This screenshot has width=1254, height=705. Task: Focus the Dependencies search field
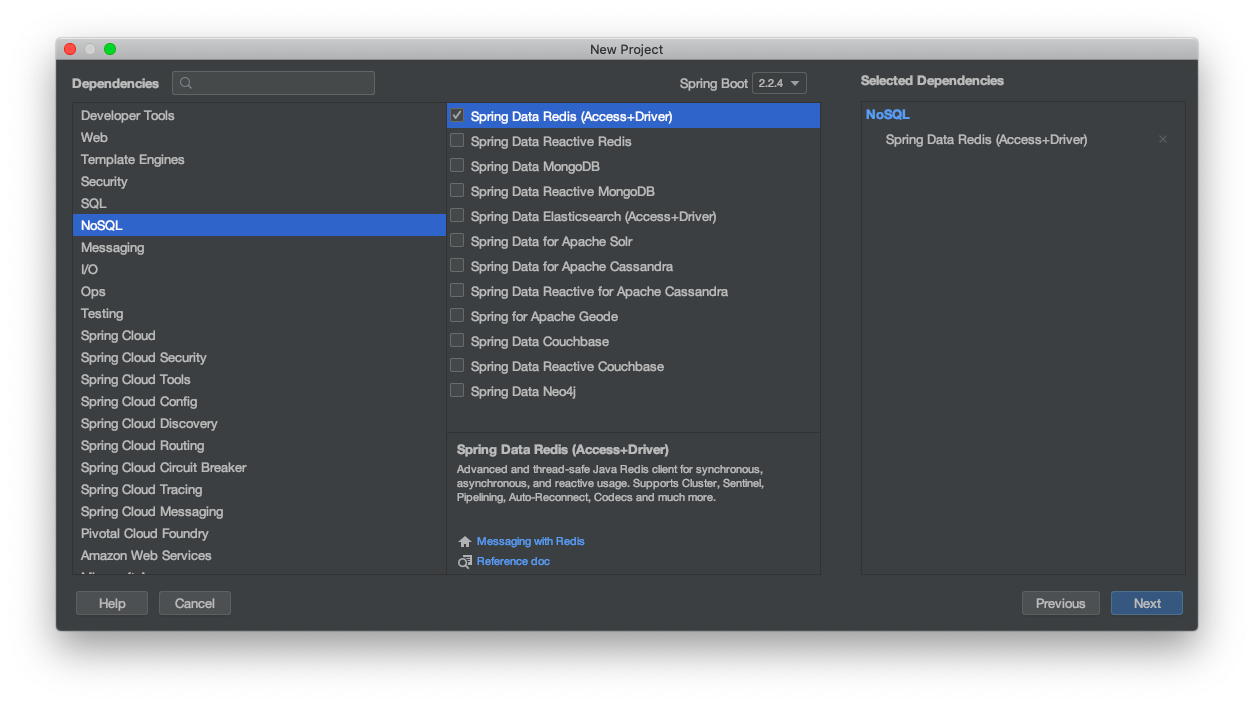(x=273, y=83)
